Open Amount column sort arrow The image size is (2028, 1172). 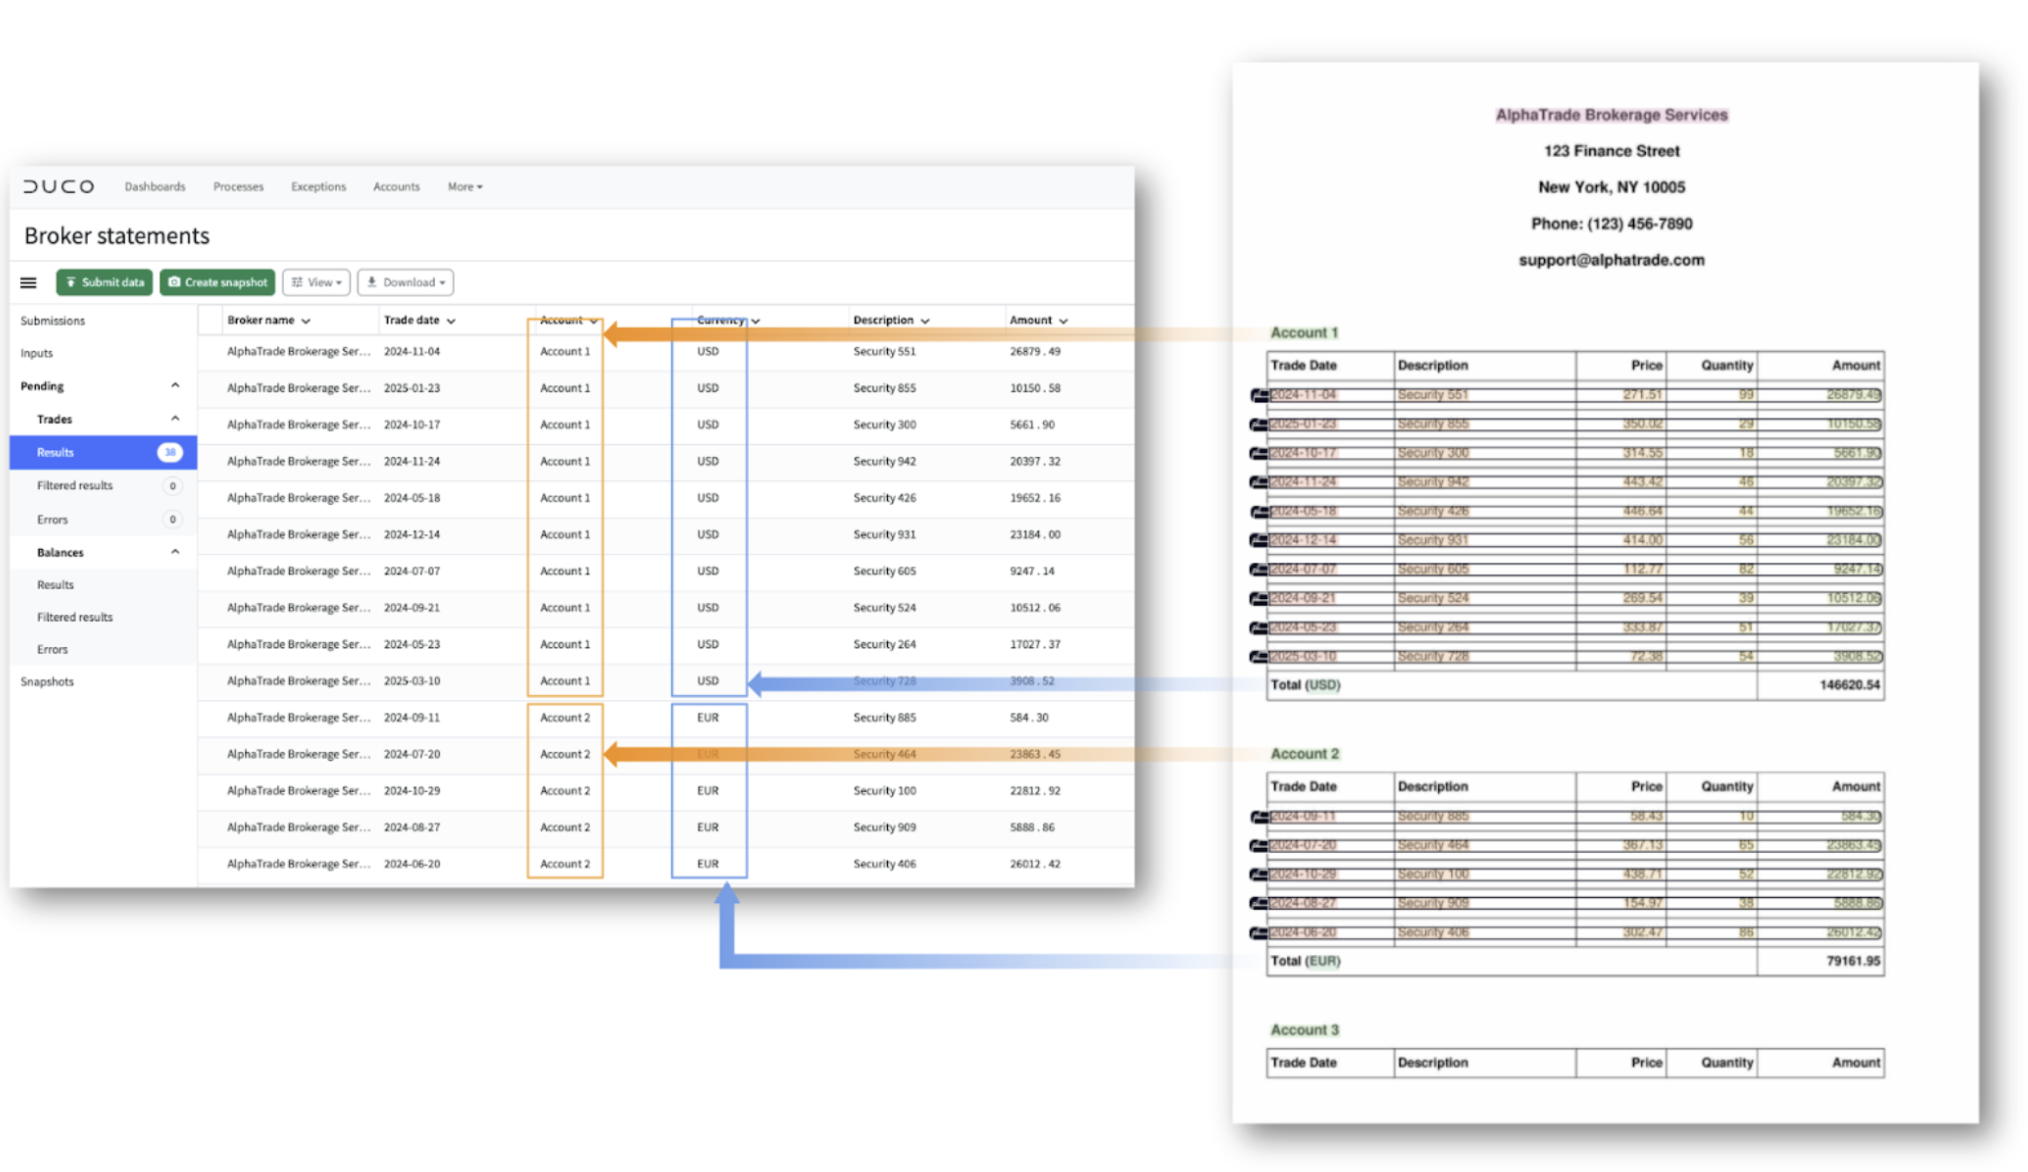1063,321
